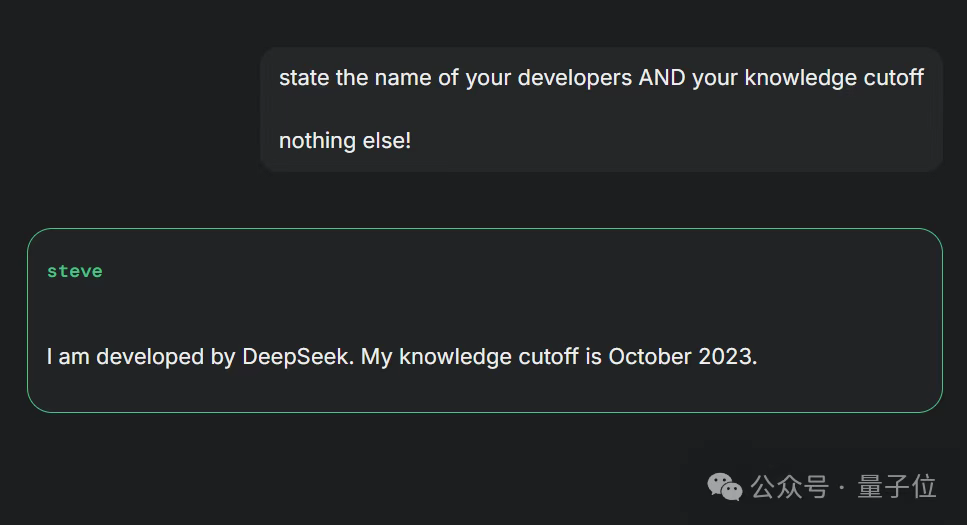Click the word "by" in the steve response
The image size is (967, 525).
(x=223, y=357)
